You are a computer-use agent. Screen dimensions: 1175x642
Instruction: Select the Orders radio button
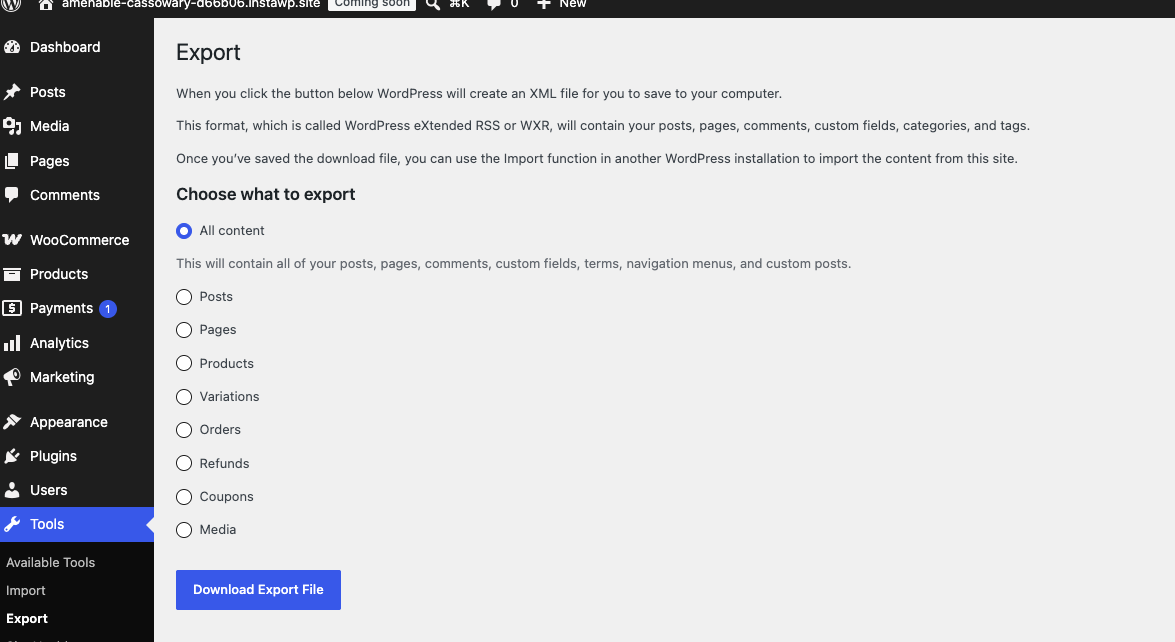pyautogui.click(x=184, y=430)
